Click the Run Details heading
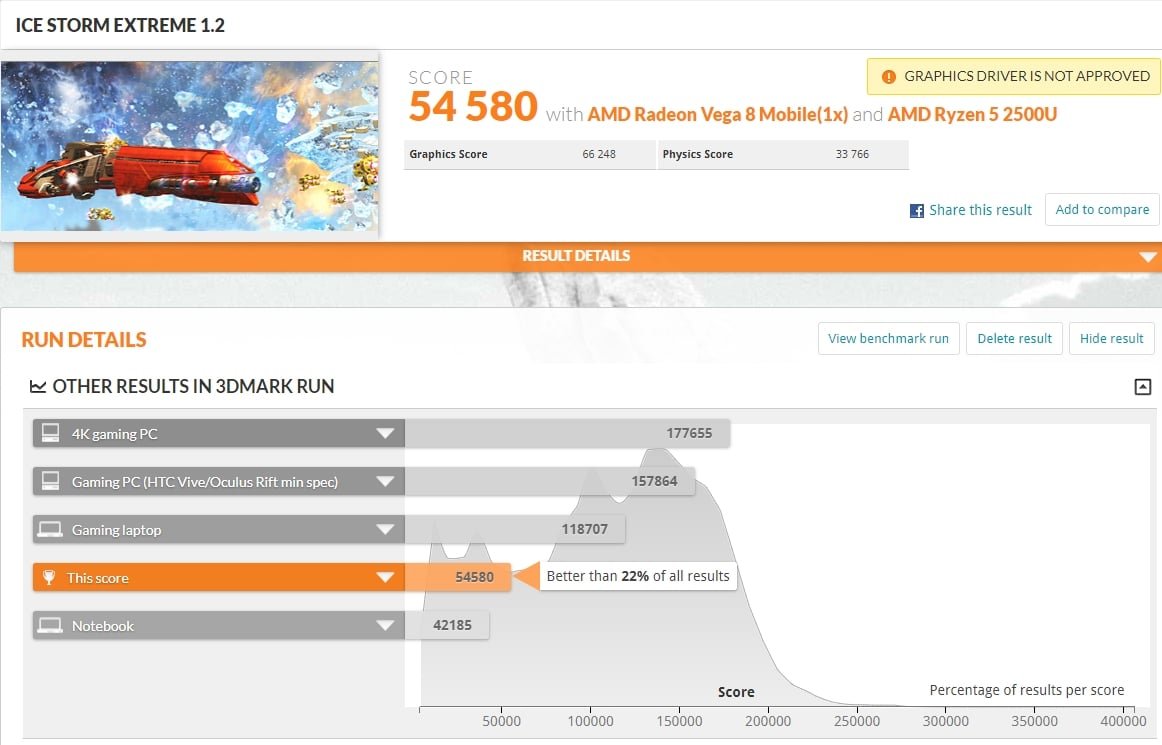This screenshot has height=745, width=1162. tap(84, 340)
